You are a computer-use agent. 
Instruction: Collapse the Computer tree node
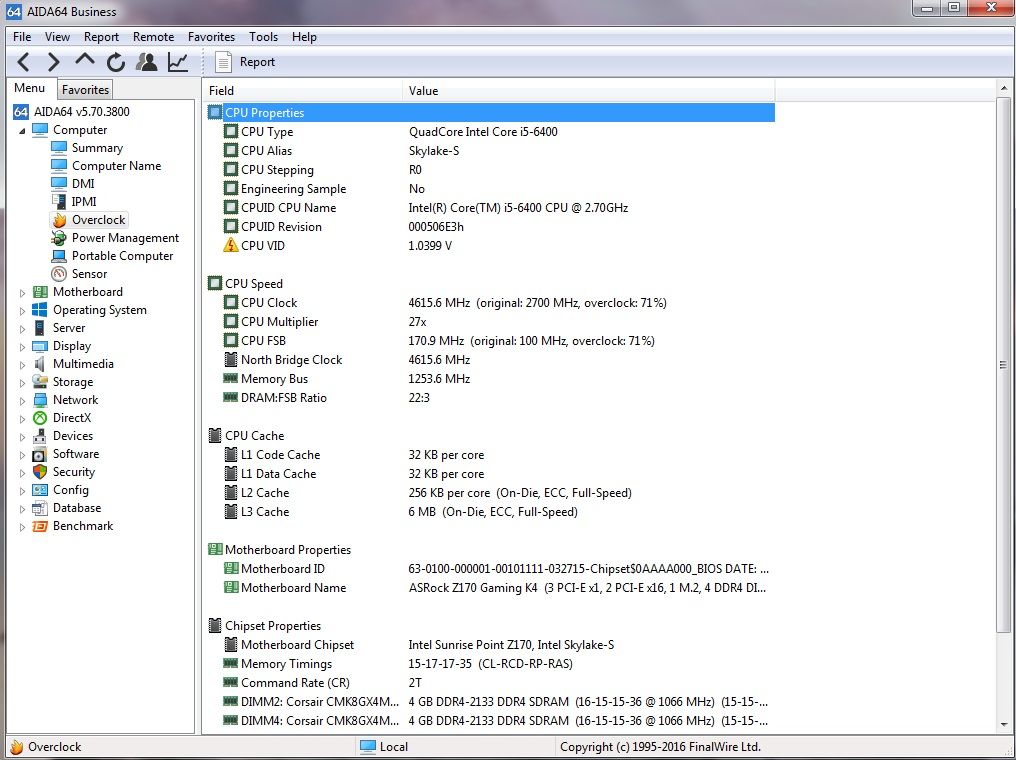click(x=22, y=131)
